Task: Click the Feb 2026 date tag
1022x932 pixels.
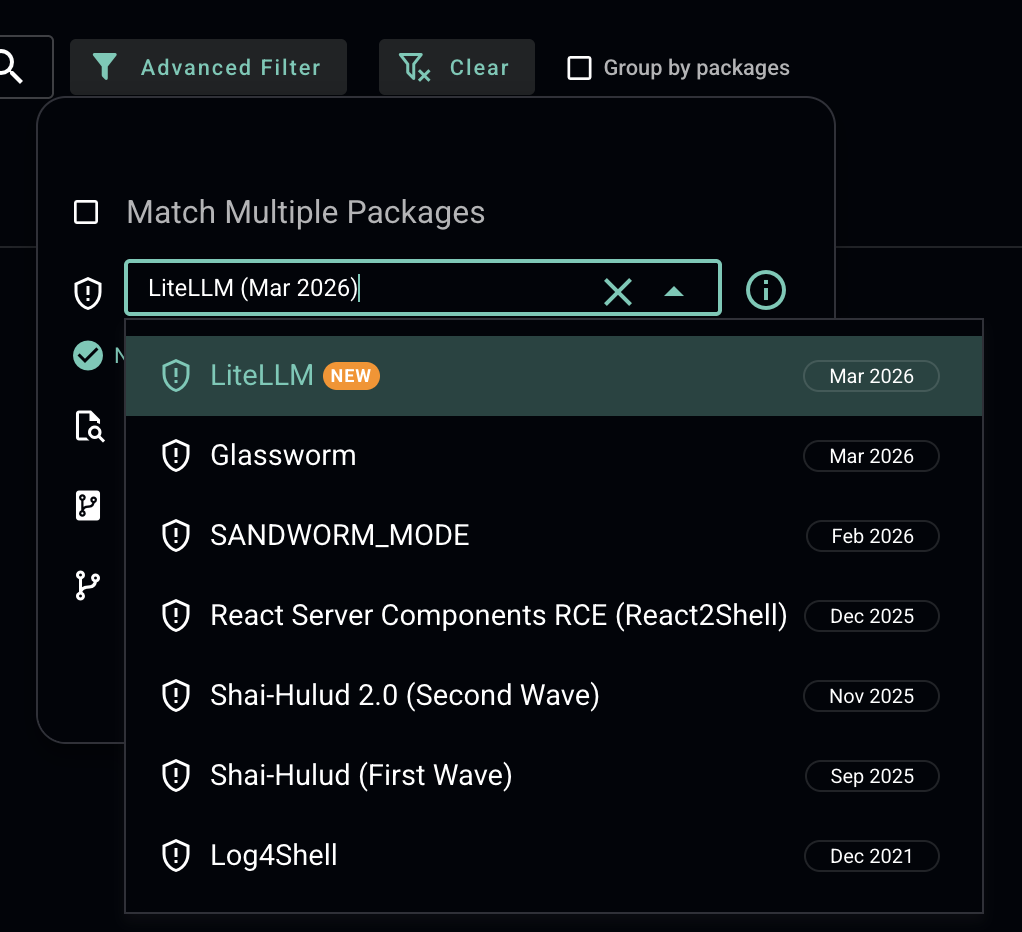Action: [x=873, y=536]
